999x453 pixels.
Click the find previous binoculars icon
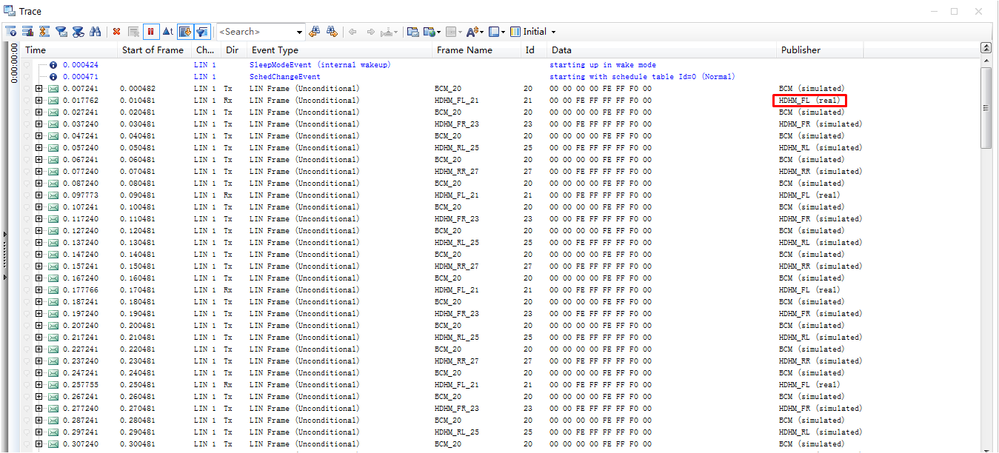click(x=315, y=31)
